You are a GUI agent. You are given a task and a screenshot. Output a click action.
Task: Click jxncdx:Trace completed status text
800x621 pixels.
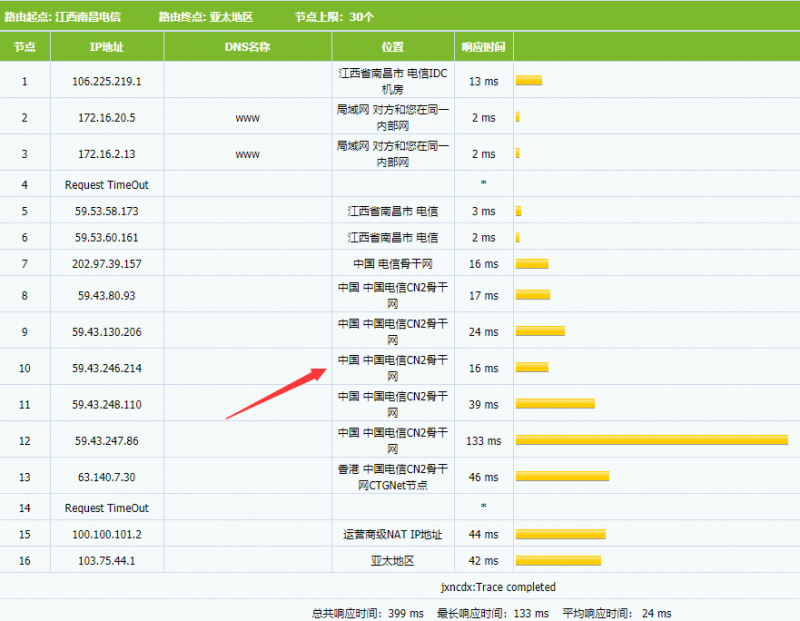point(498,587)
